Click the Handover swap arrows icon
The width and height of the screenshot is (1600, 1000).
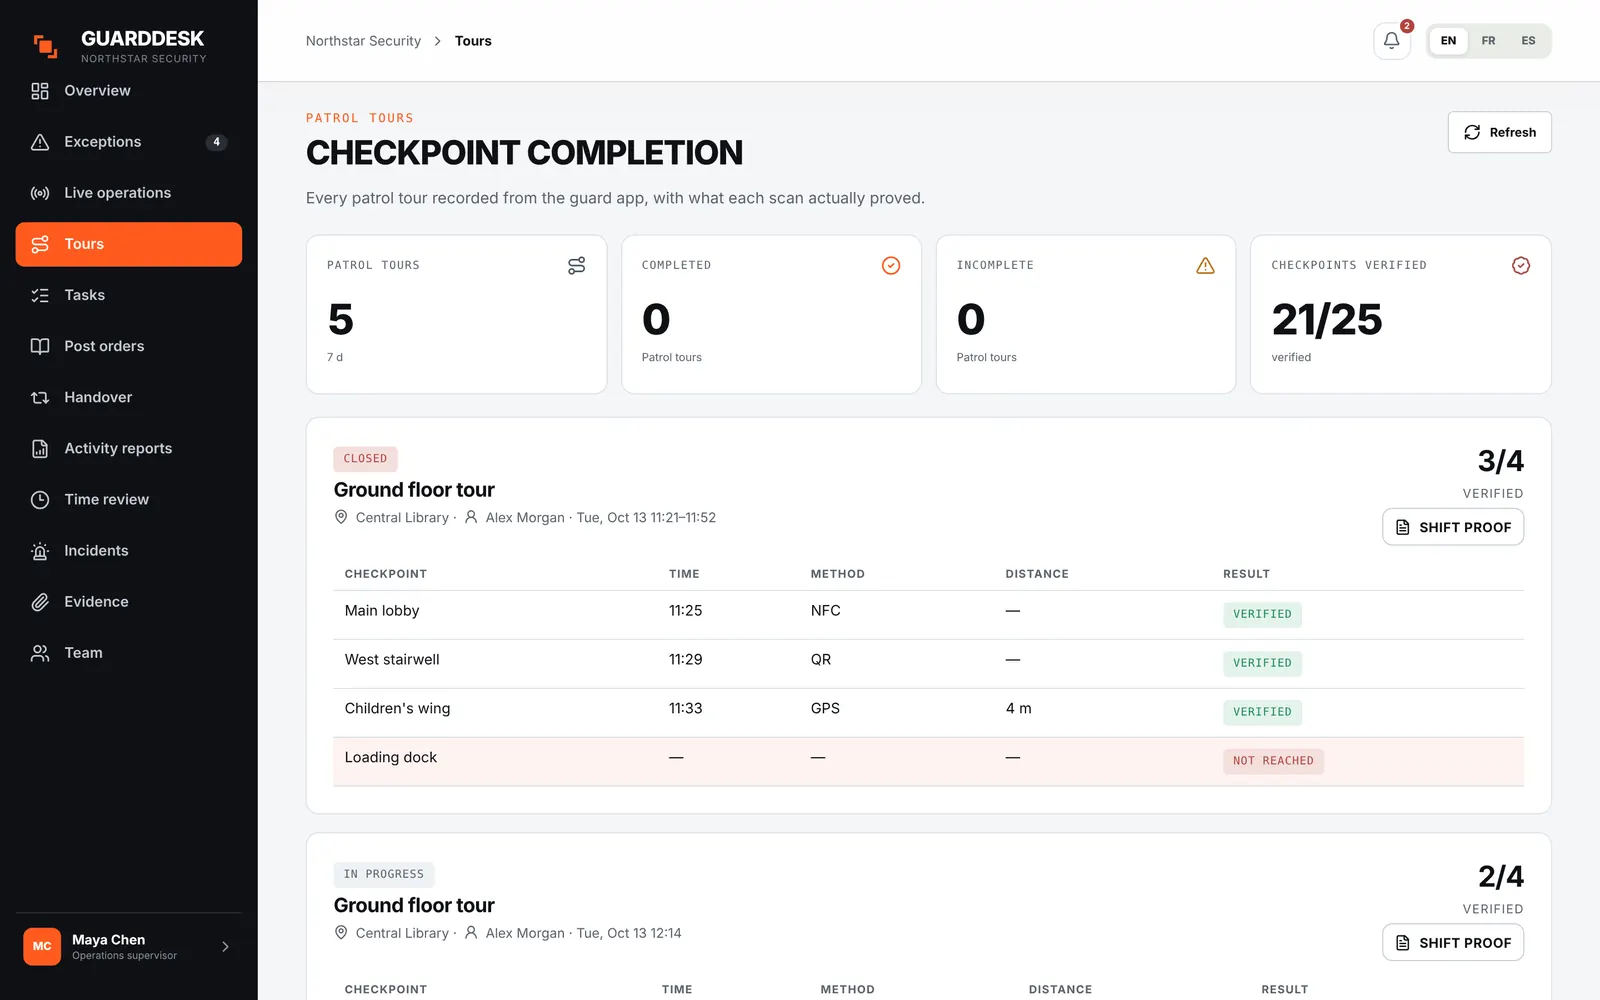[x=40, y=397]
